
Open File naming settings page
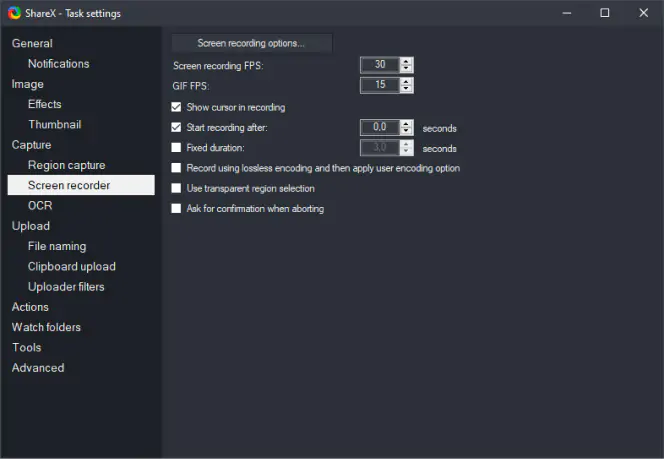click(x=57, y=246)
